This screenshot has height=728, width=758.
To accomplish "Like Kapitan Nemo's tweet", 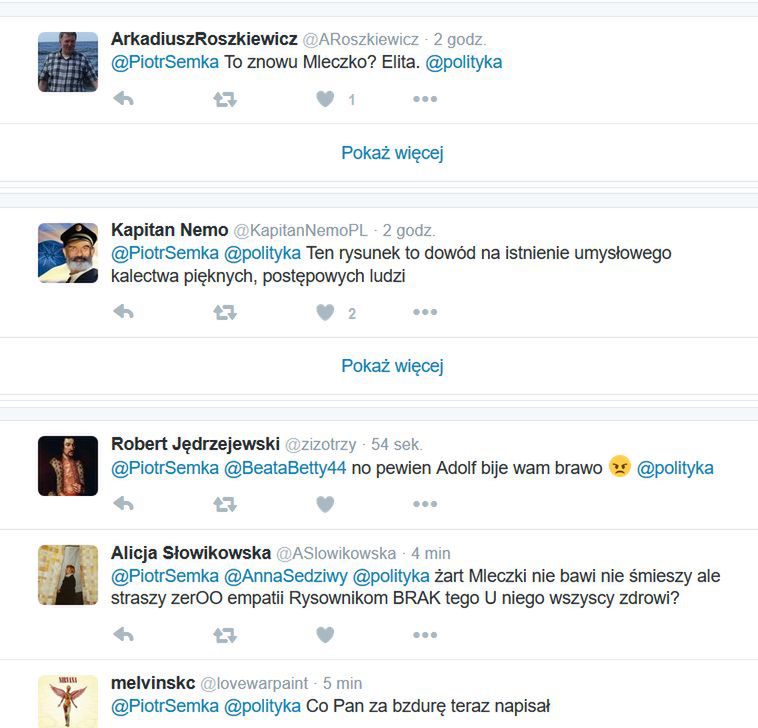I will click(325, 313).
